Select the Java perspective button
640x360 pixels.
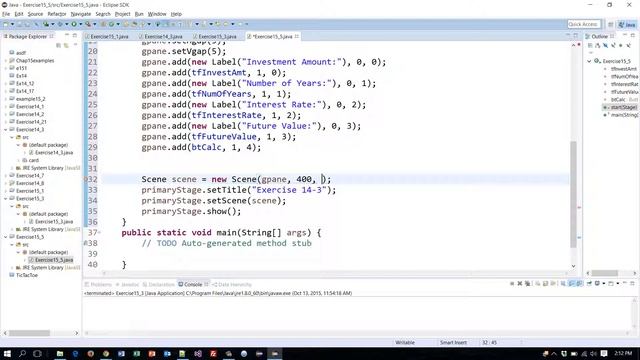[627, 24]
